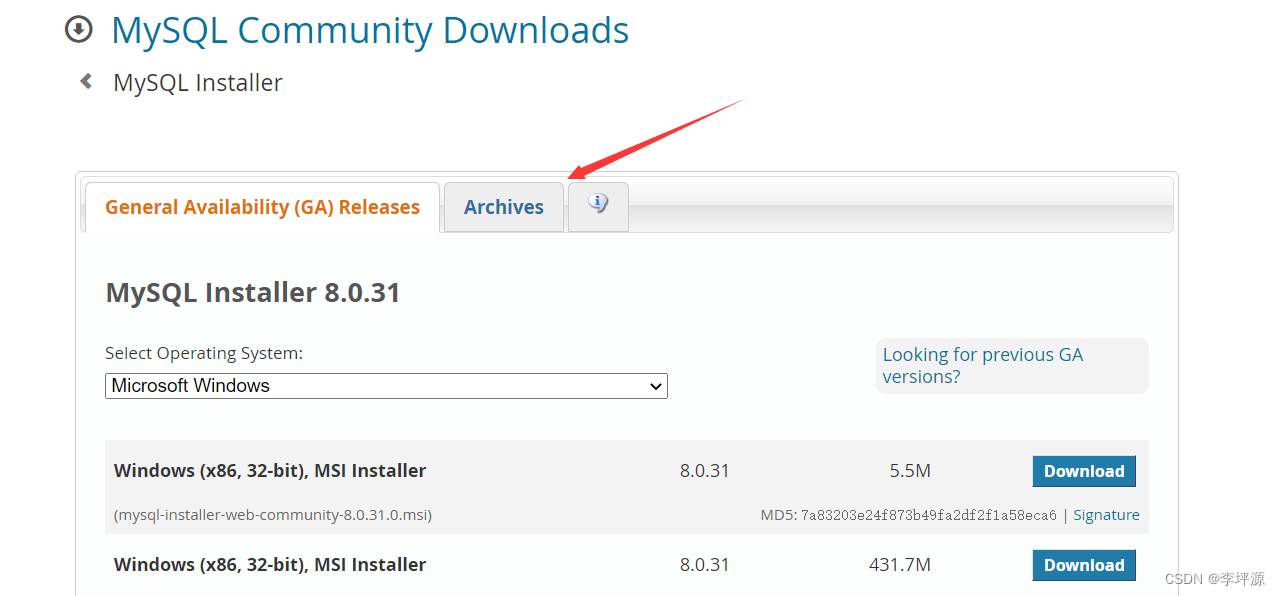This screenshot has width=1280, height=596.
Task: Click version 8.0.31 in the 5.5M row
Action: click(705, 471)
